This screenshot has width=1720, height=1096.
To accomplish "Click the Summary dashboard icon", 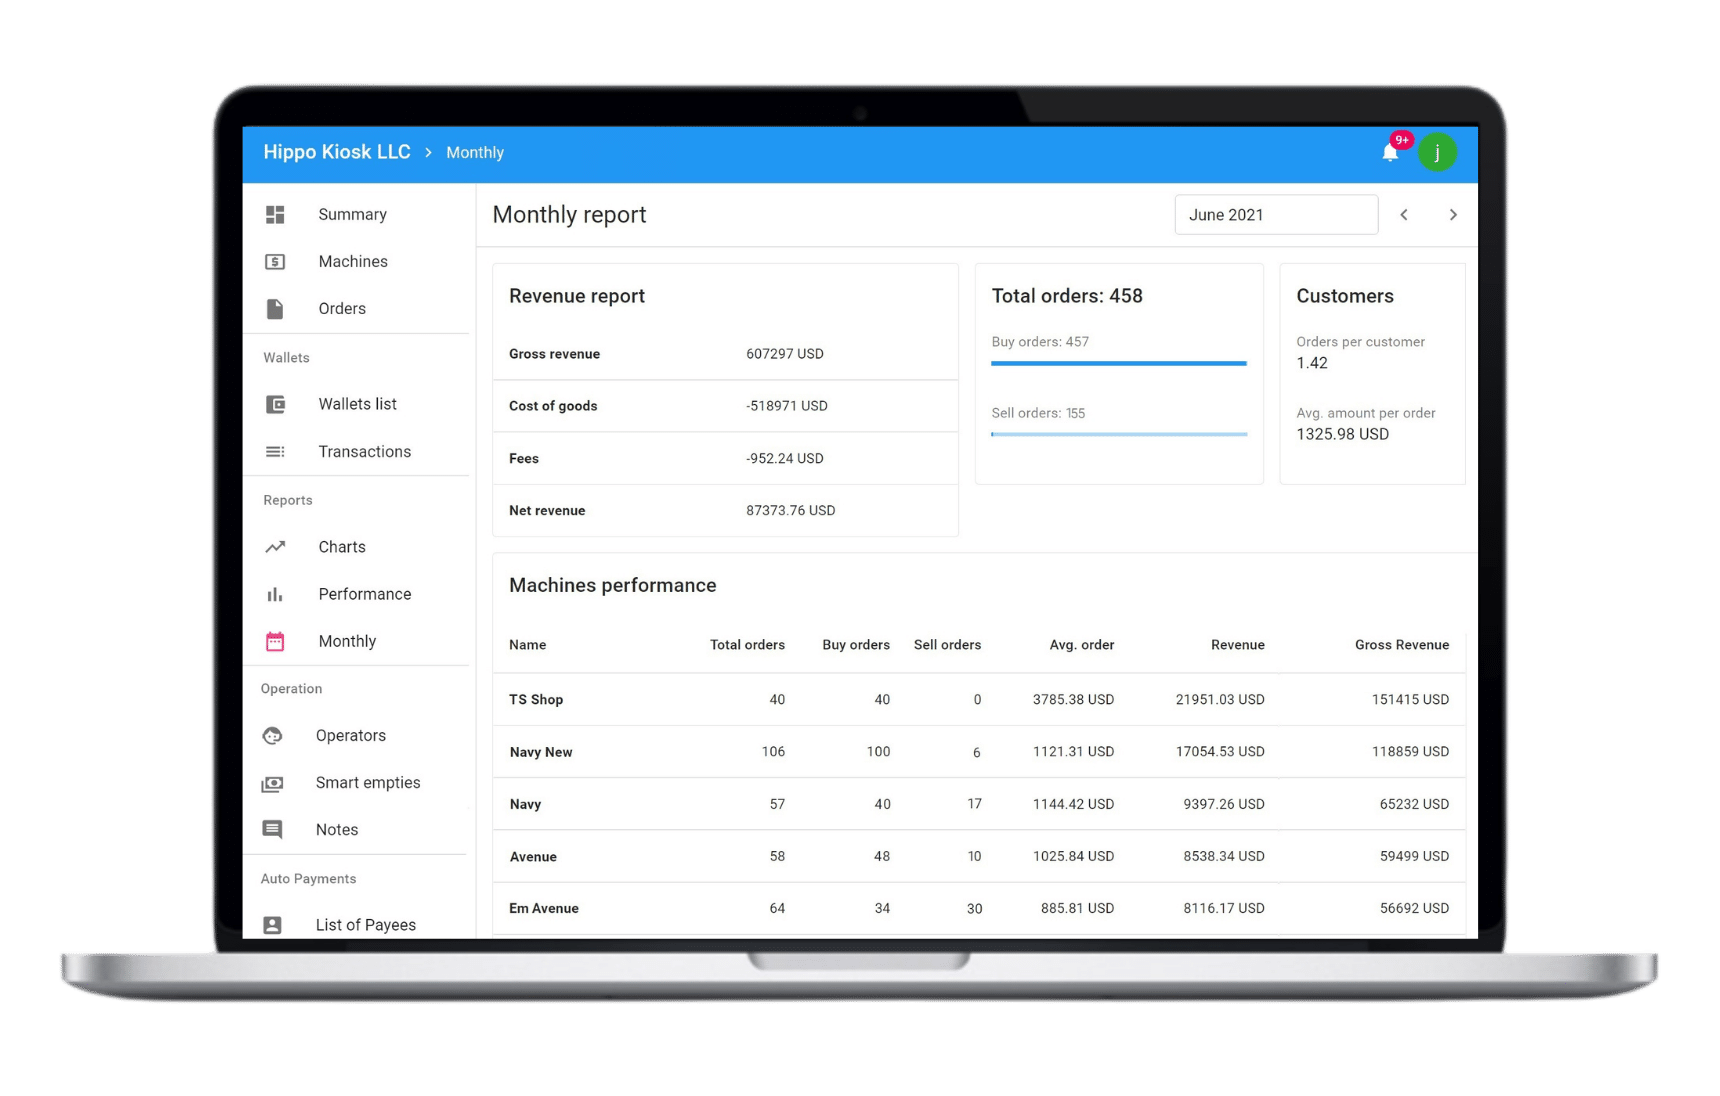I will coord(275,215).
